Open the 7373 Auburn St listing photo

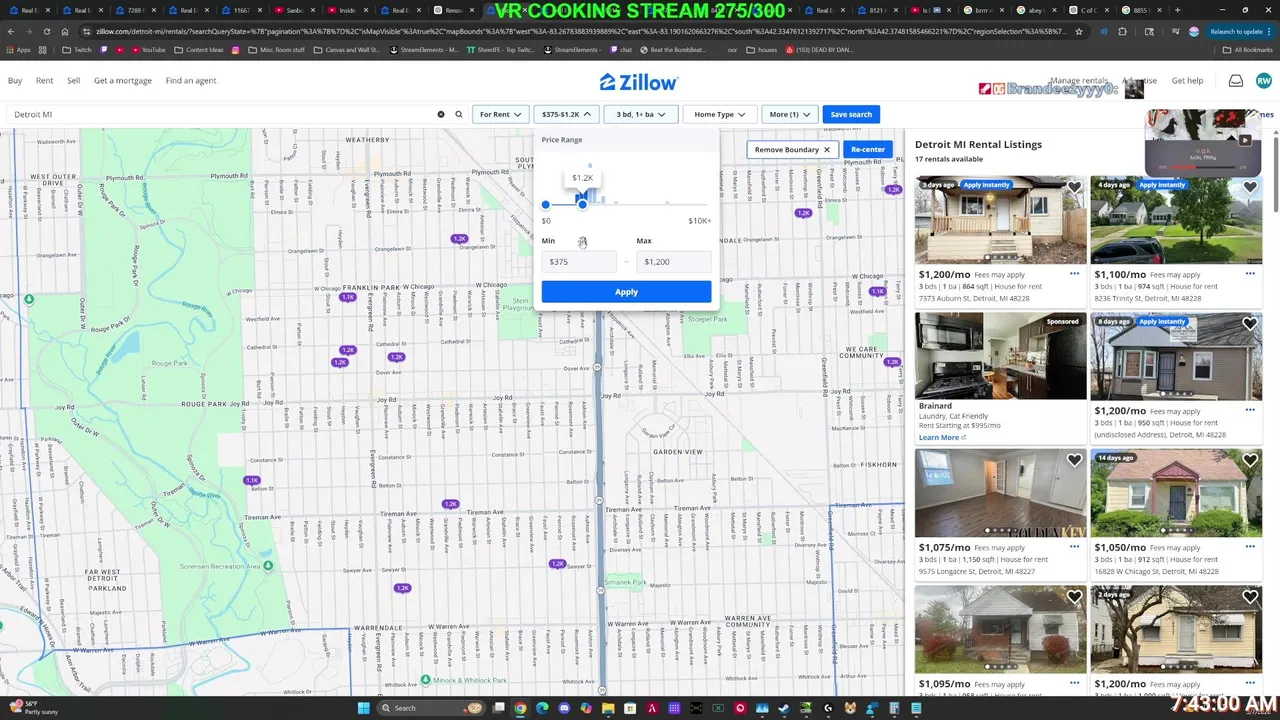click(1000, 220)
